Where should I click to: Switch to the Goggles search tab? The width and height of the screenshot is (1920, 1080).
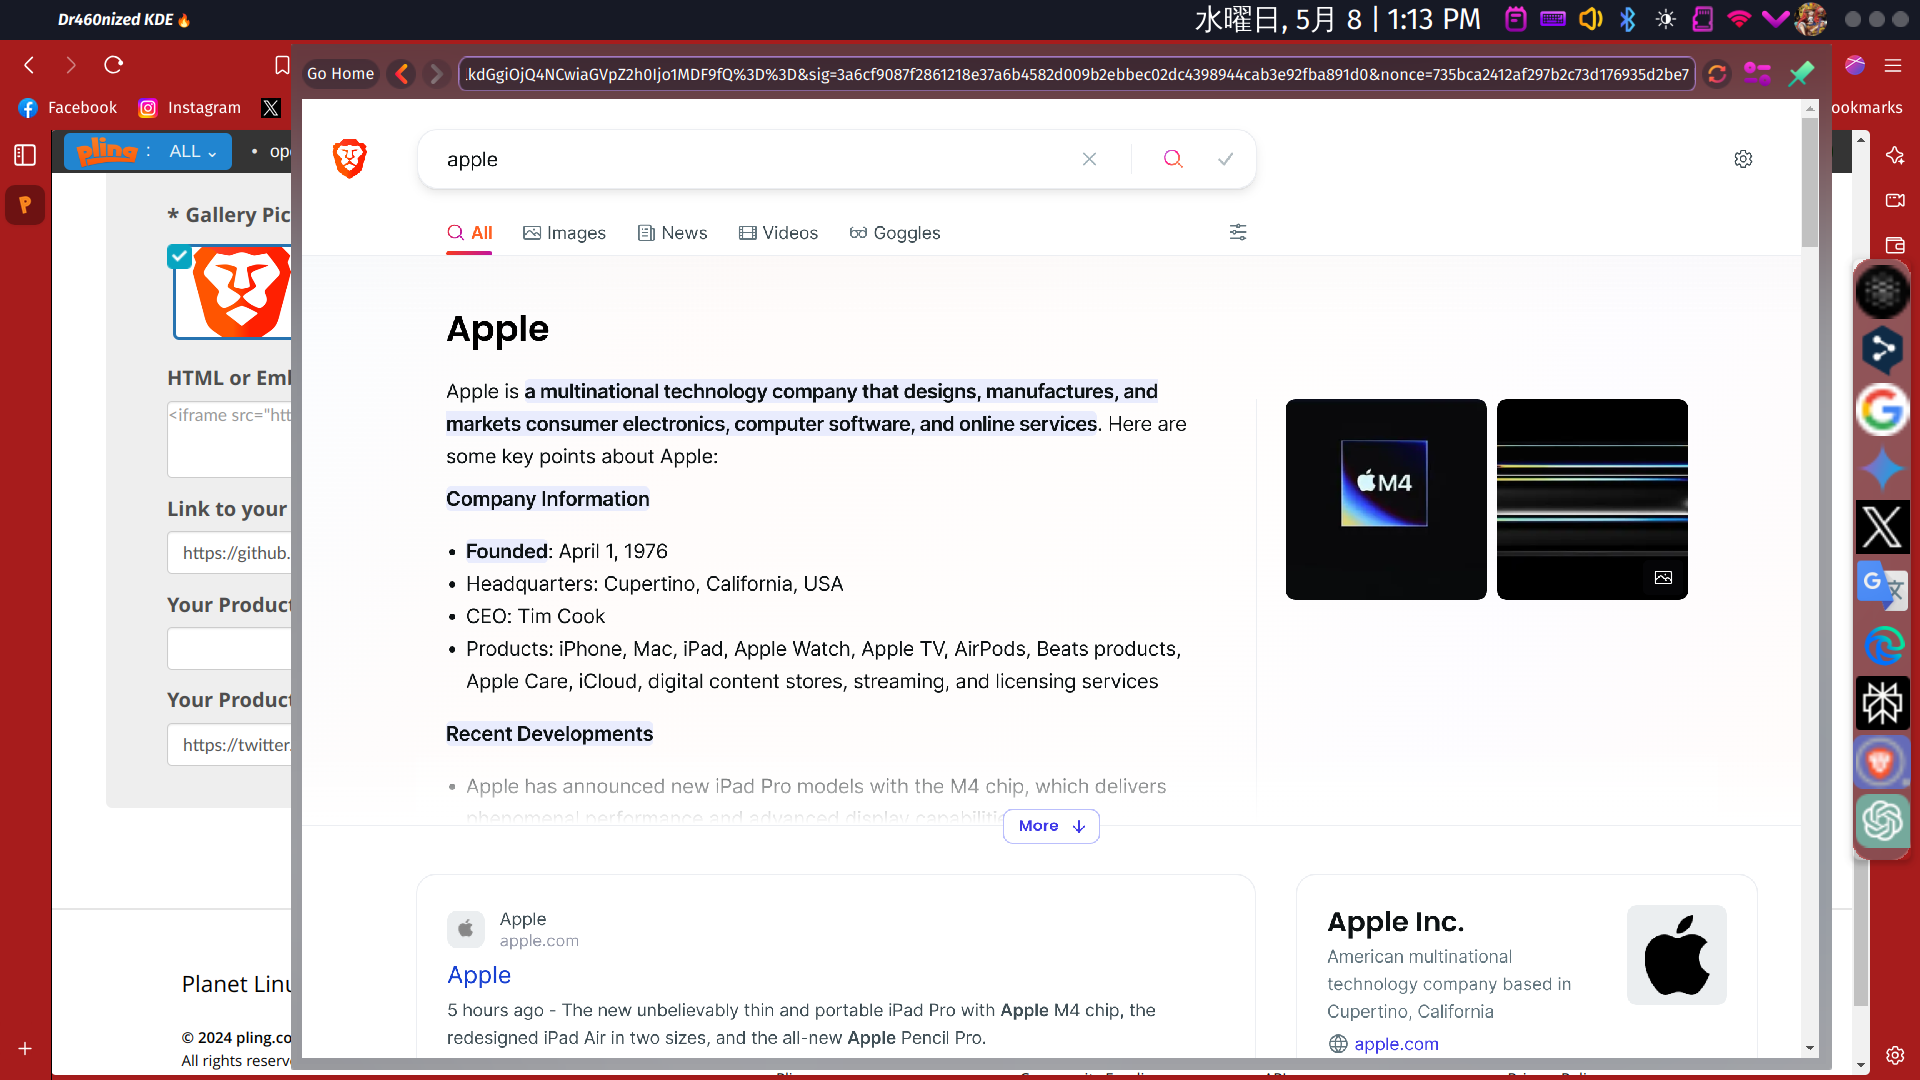click(x=895, y=233)
